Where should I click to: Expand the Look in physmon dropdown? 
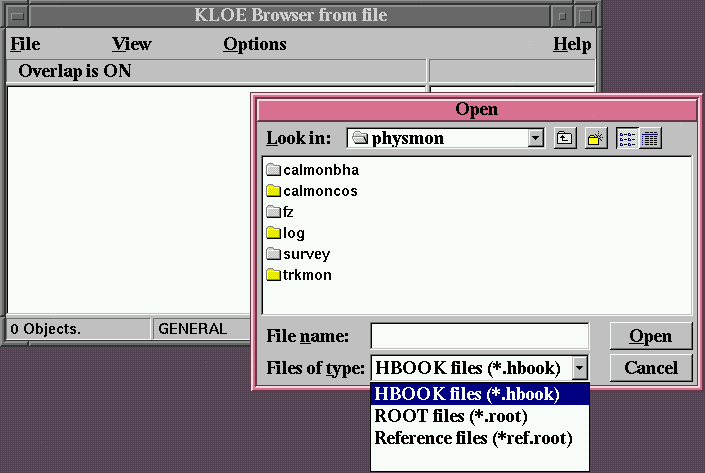[535, 138]
